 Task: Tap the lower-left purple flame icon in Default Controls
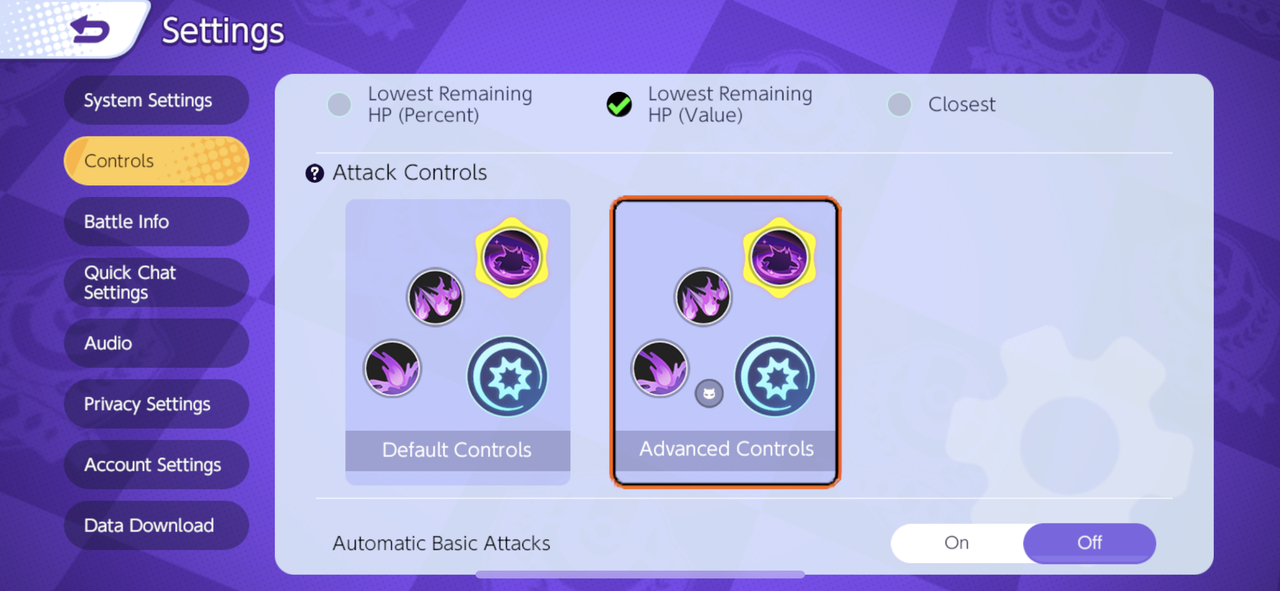392,369
